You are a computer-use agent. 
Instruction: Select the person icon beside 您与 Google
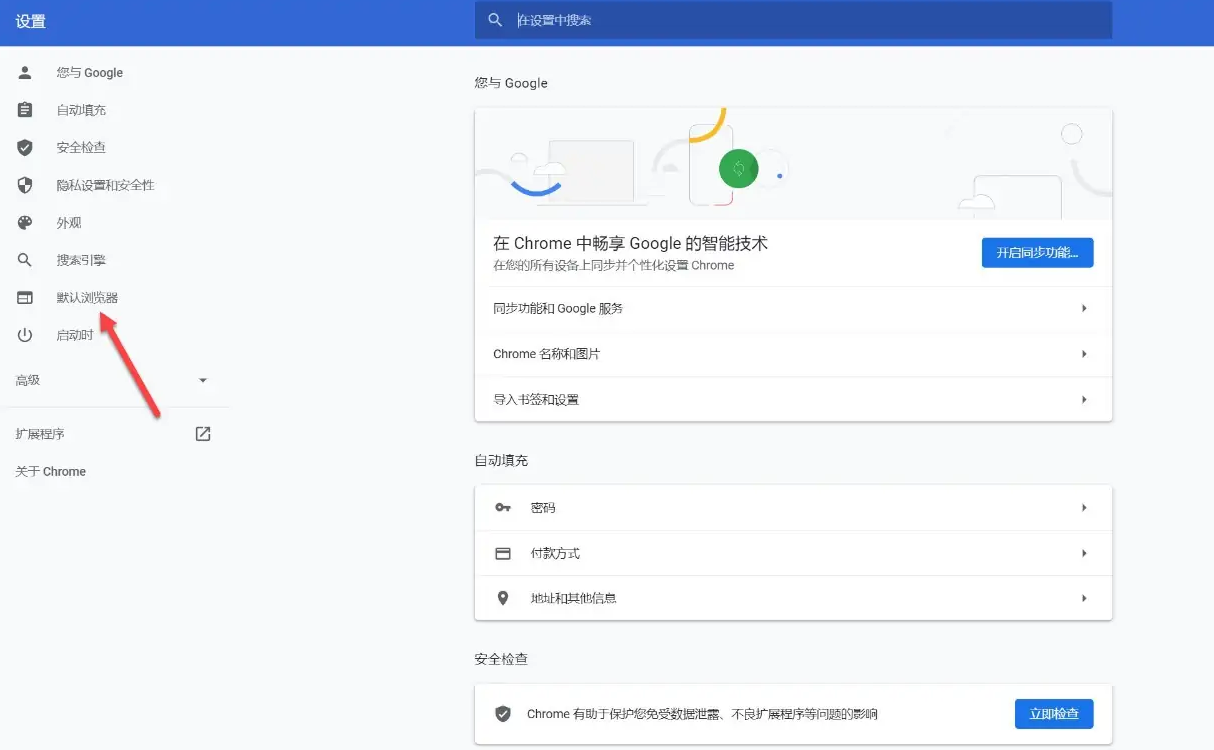pos(24,72)
